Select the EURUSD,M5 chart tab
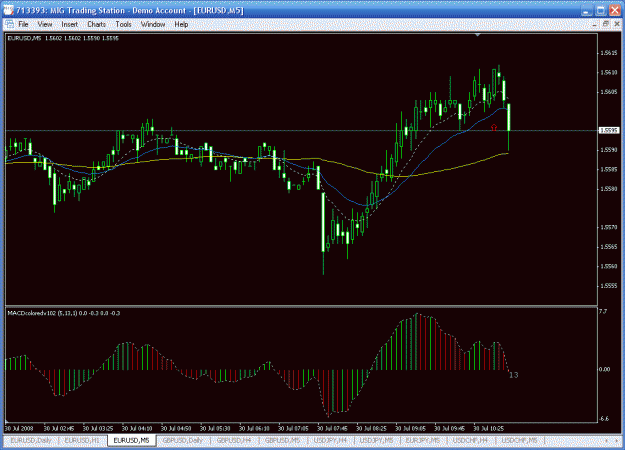Screen dimensions: 625x450 point(131,440)
